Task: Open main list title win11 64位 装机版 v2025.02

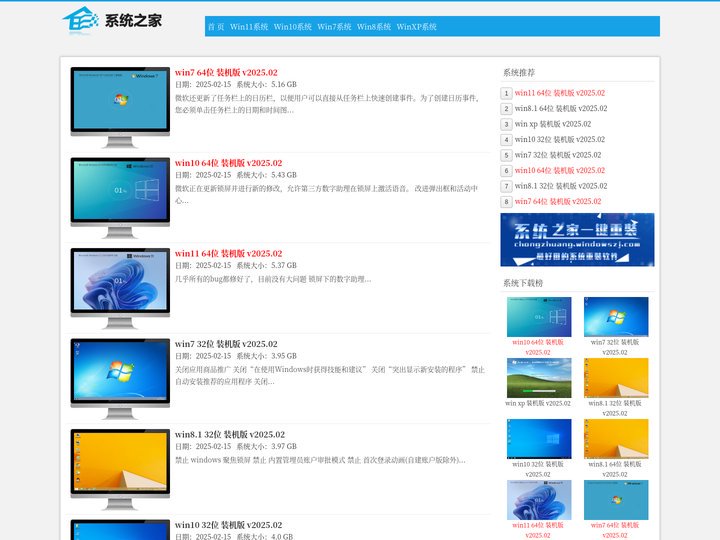Action: [229, 253]
